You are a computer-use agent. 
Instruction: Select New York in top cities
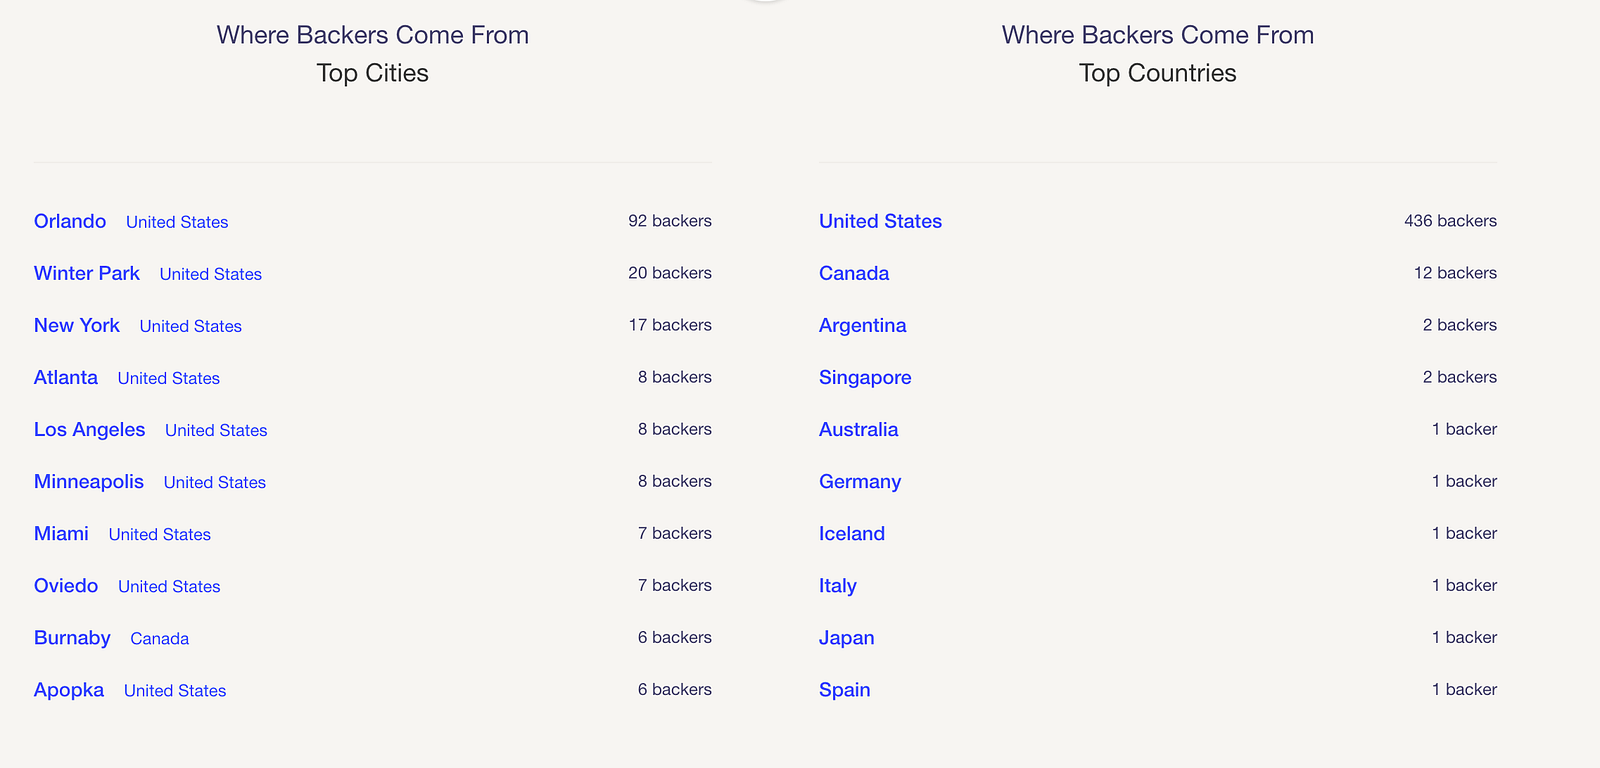pos(77,325)
